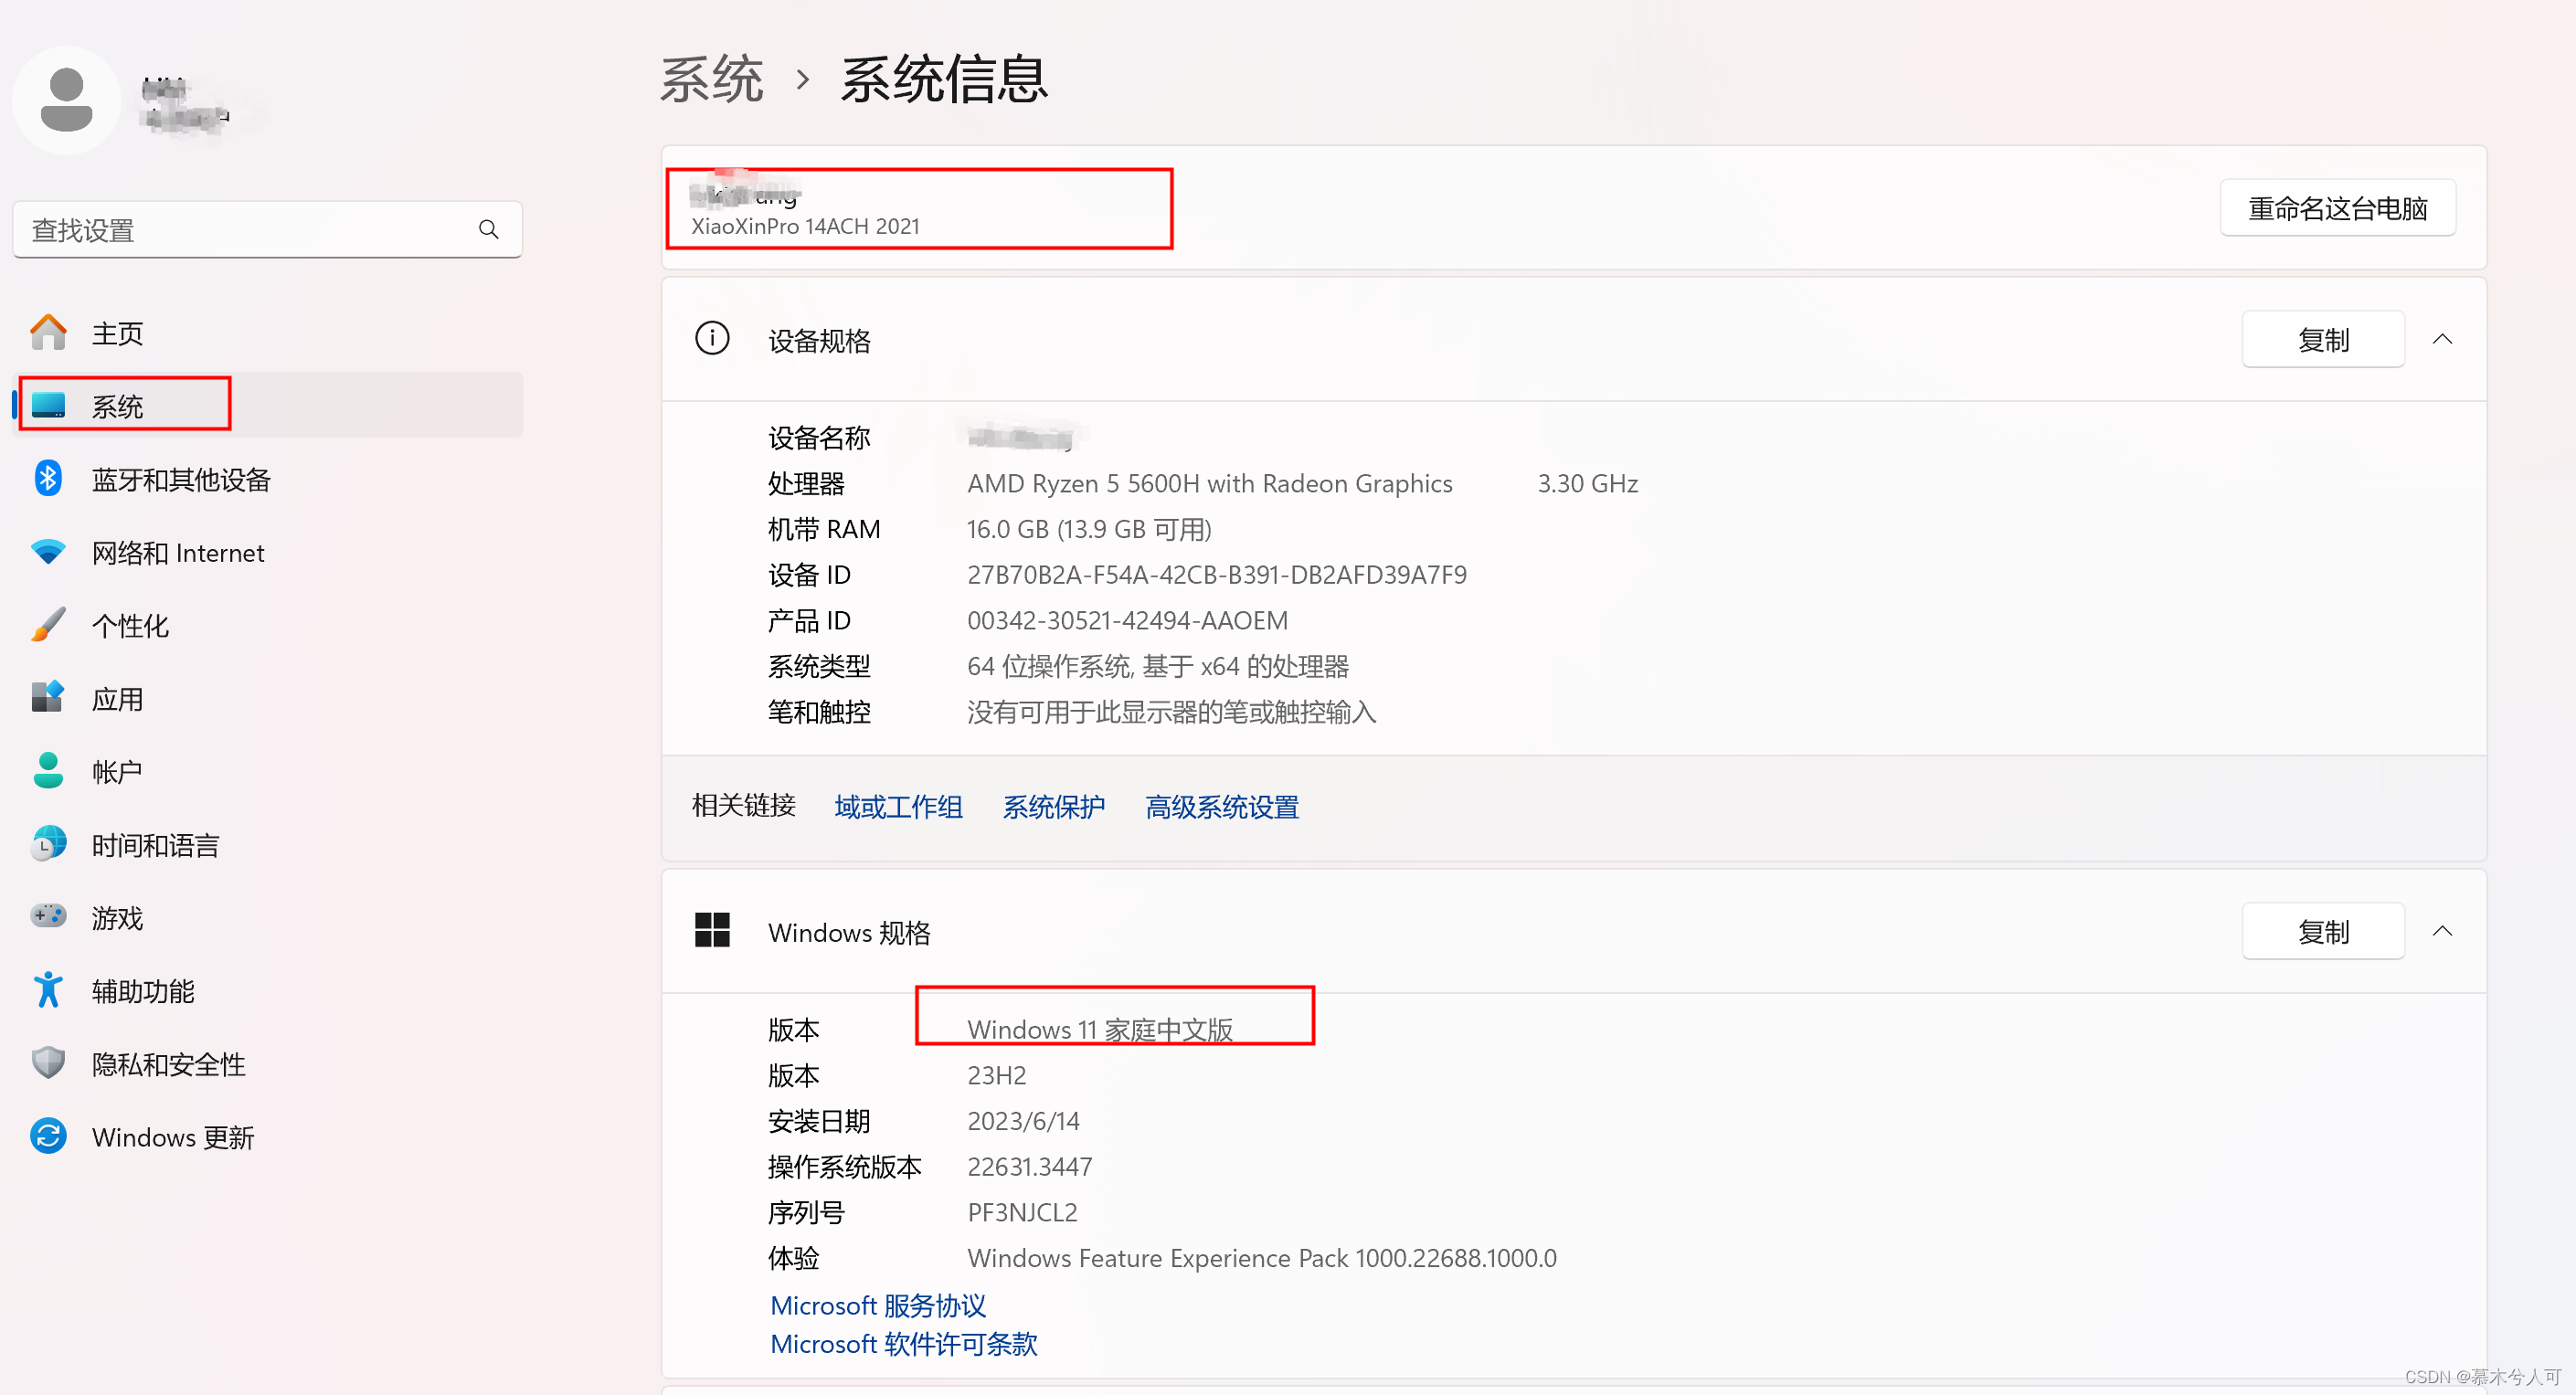
Task: Click the network Wi-Fi icon in sidebar
Action: pos(48,552)
